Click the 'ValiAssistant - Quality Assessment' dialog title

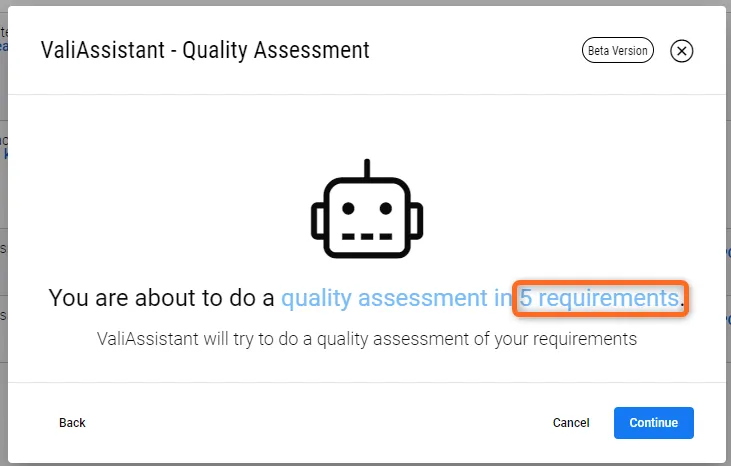coord(205,49)
